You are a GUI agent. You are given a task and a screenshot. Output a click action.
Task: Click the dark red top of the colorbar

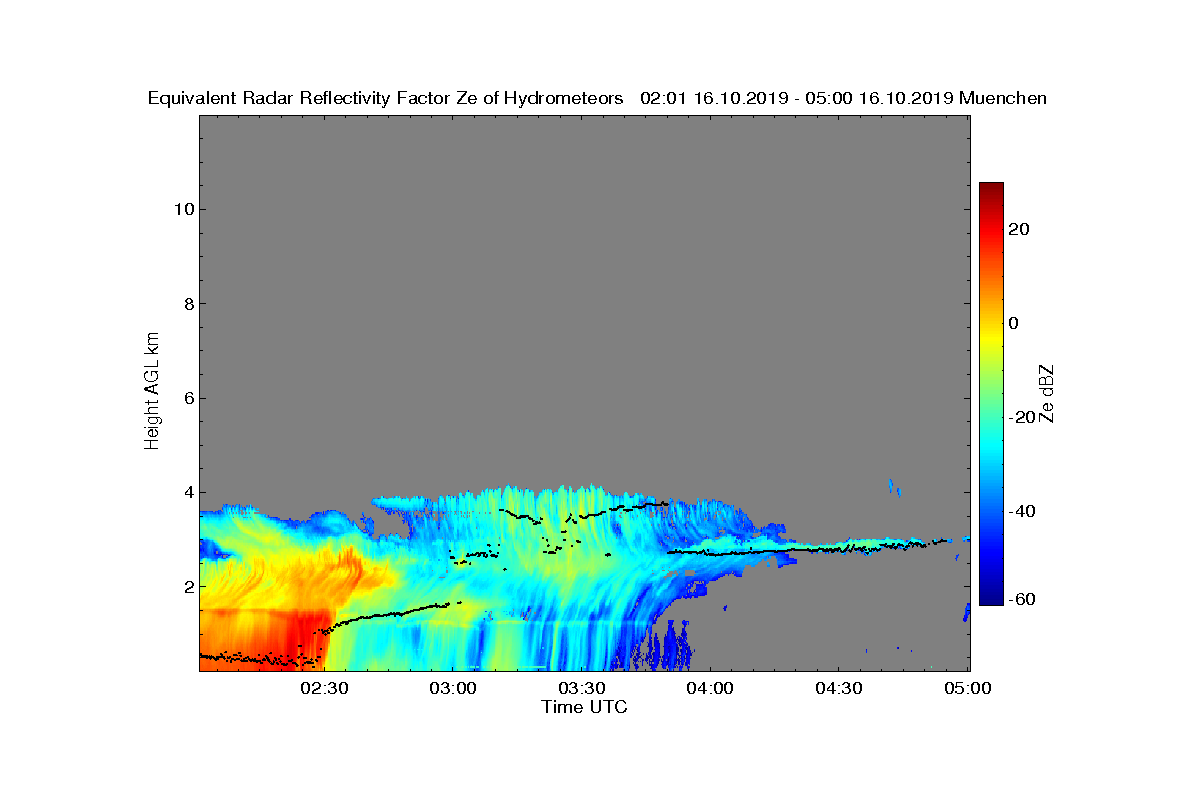click(991, 190)
